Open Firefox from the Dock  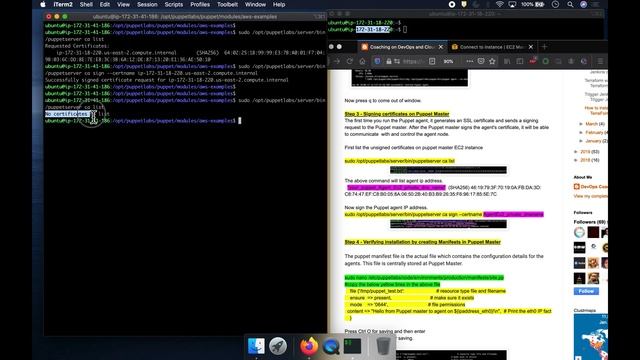[x=309, y=346]
